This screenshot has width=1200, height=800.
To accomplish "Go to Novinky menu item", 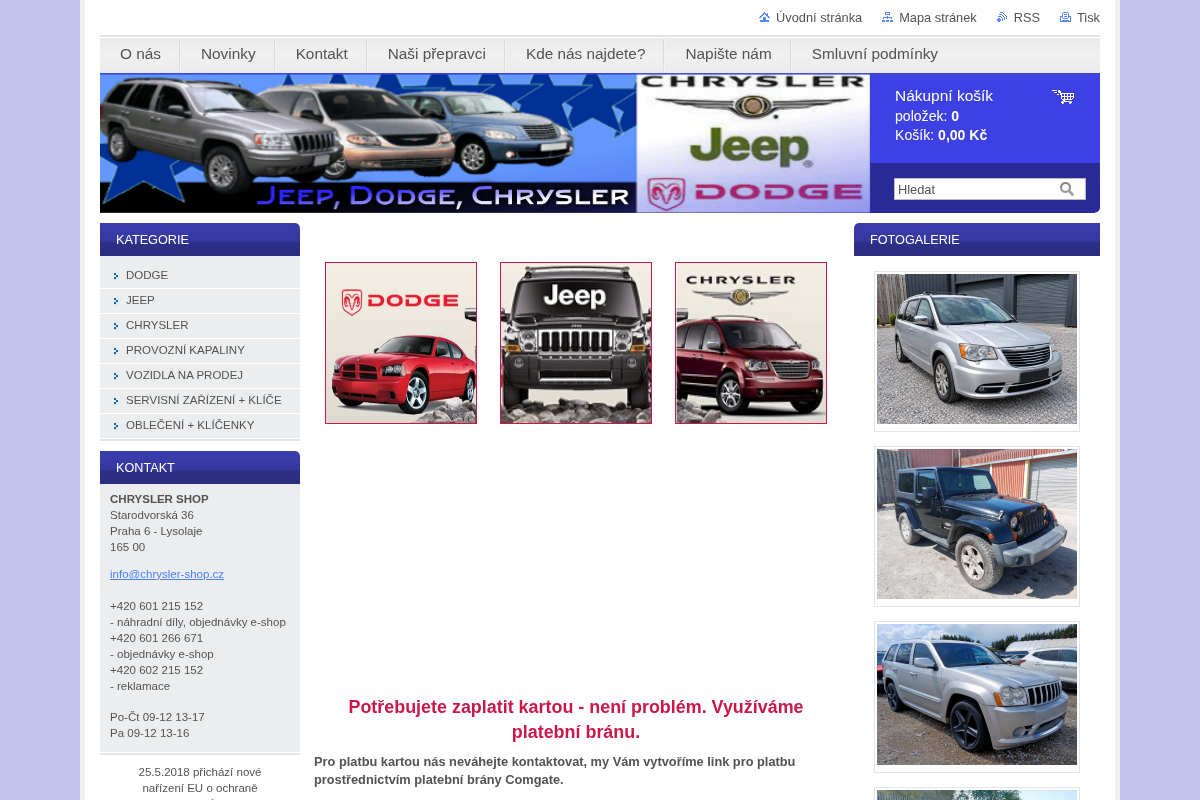I will [x=228, y=54].
